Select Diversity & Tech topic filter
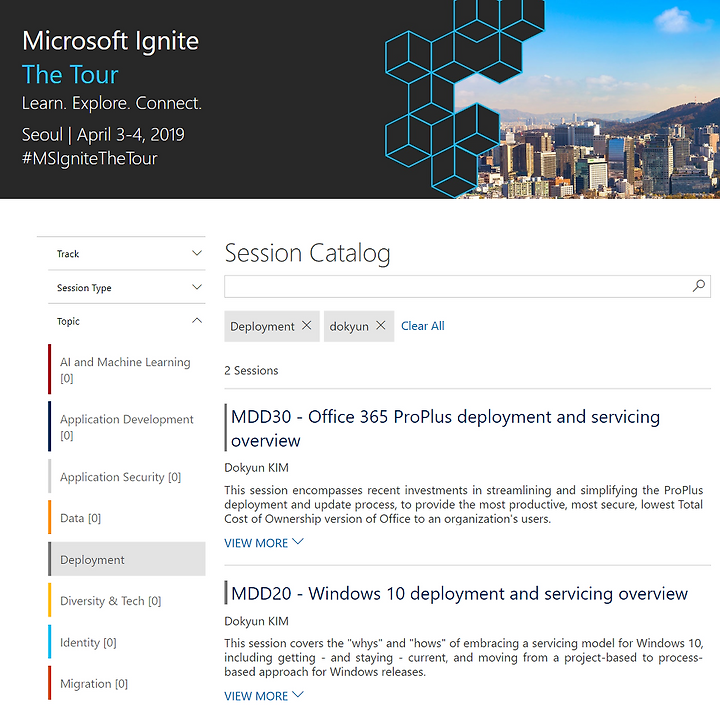720x705 pixels. coord(127,600)
